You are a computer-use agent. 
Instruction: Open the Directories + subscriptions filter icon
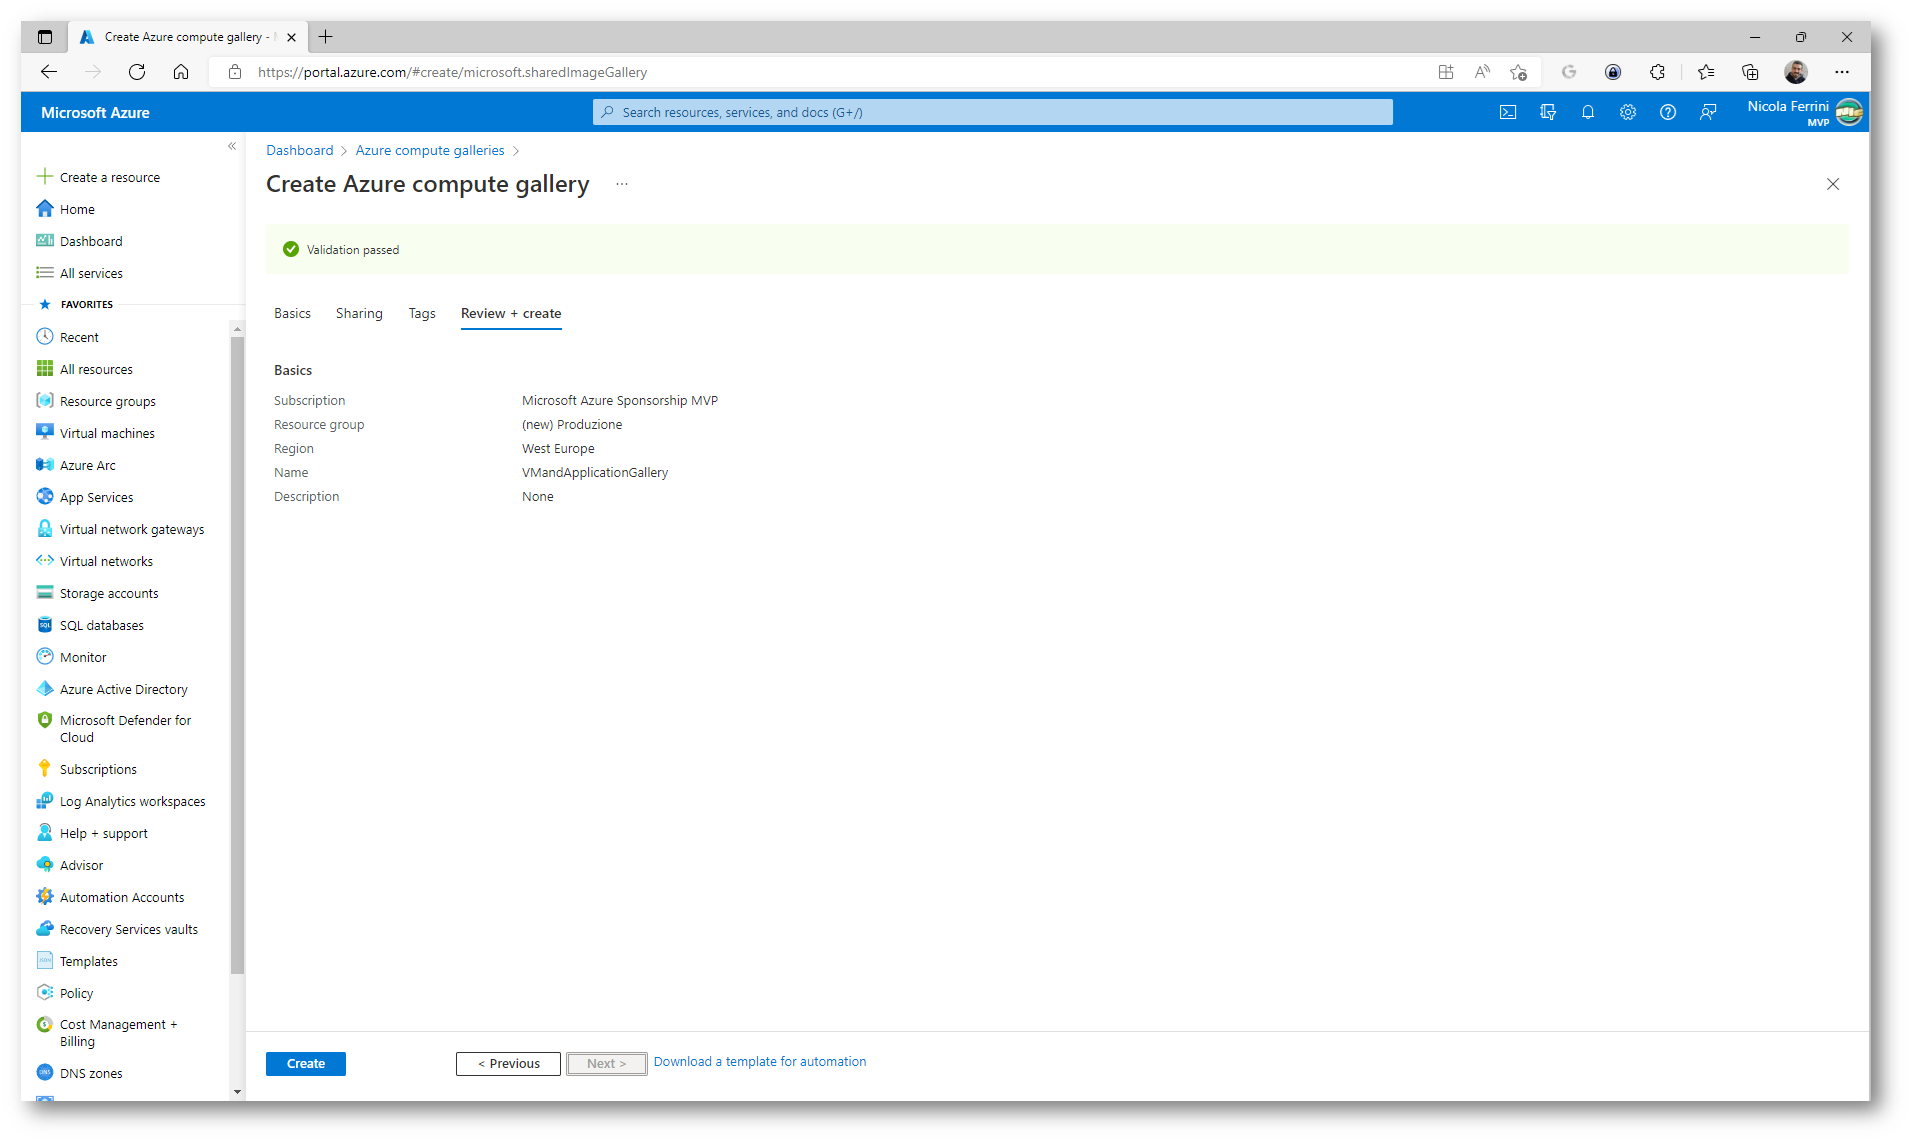click(x=1548, y=112)
